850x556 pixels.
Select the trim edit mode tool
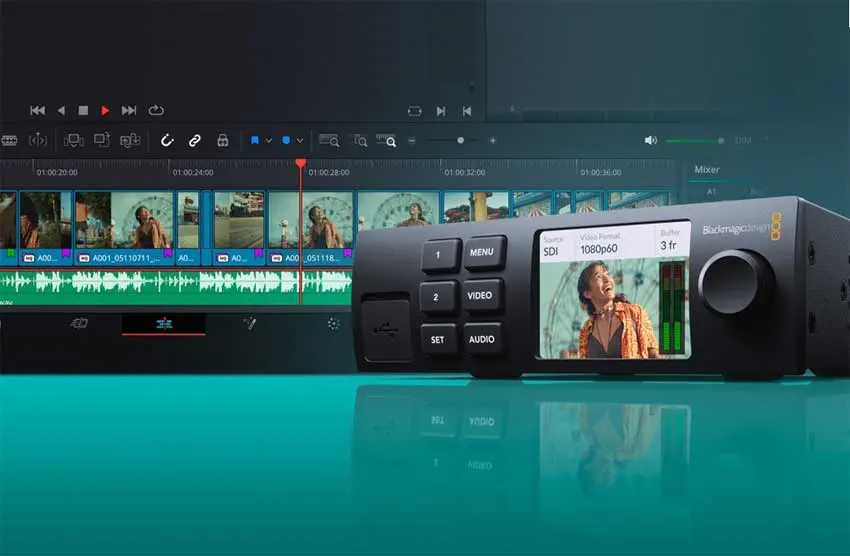(x=38, y=141)
